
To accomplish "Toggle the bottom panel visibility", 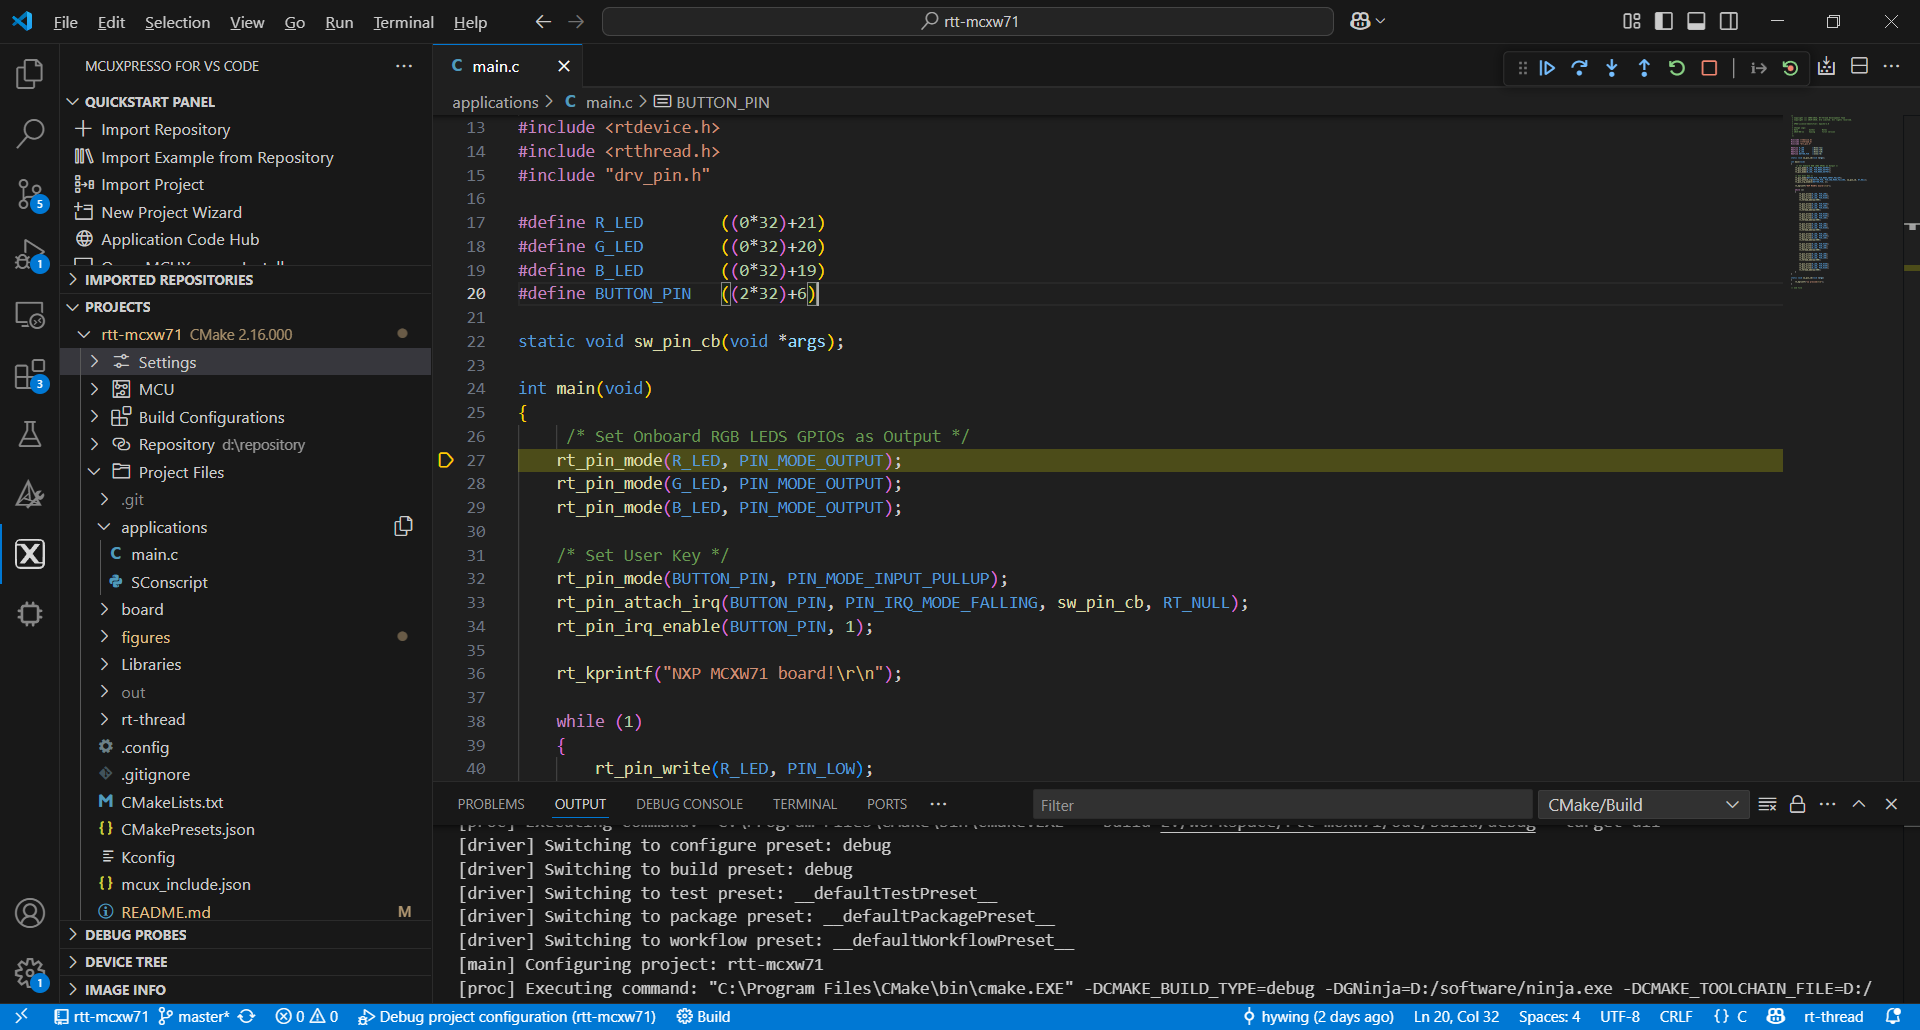I will [x=1696, y=21].
